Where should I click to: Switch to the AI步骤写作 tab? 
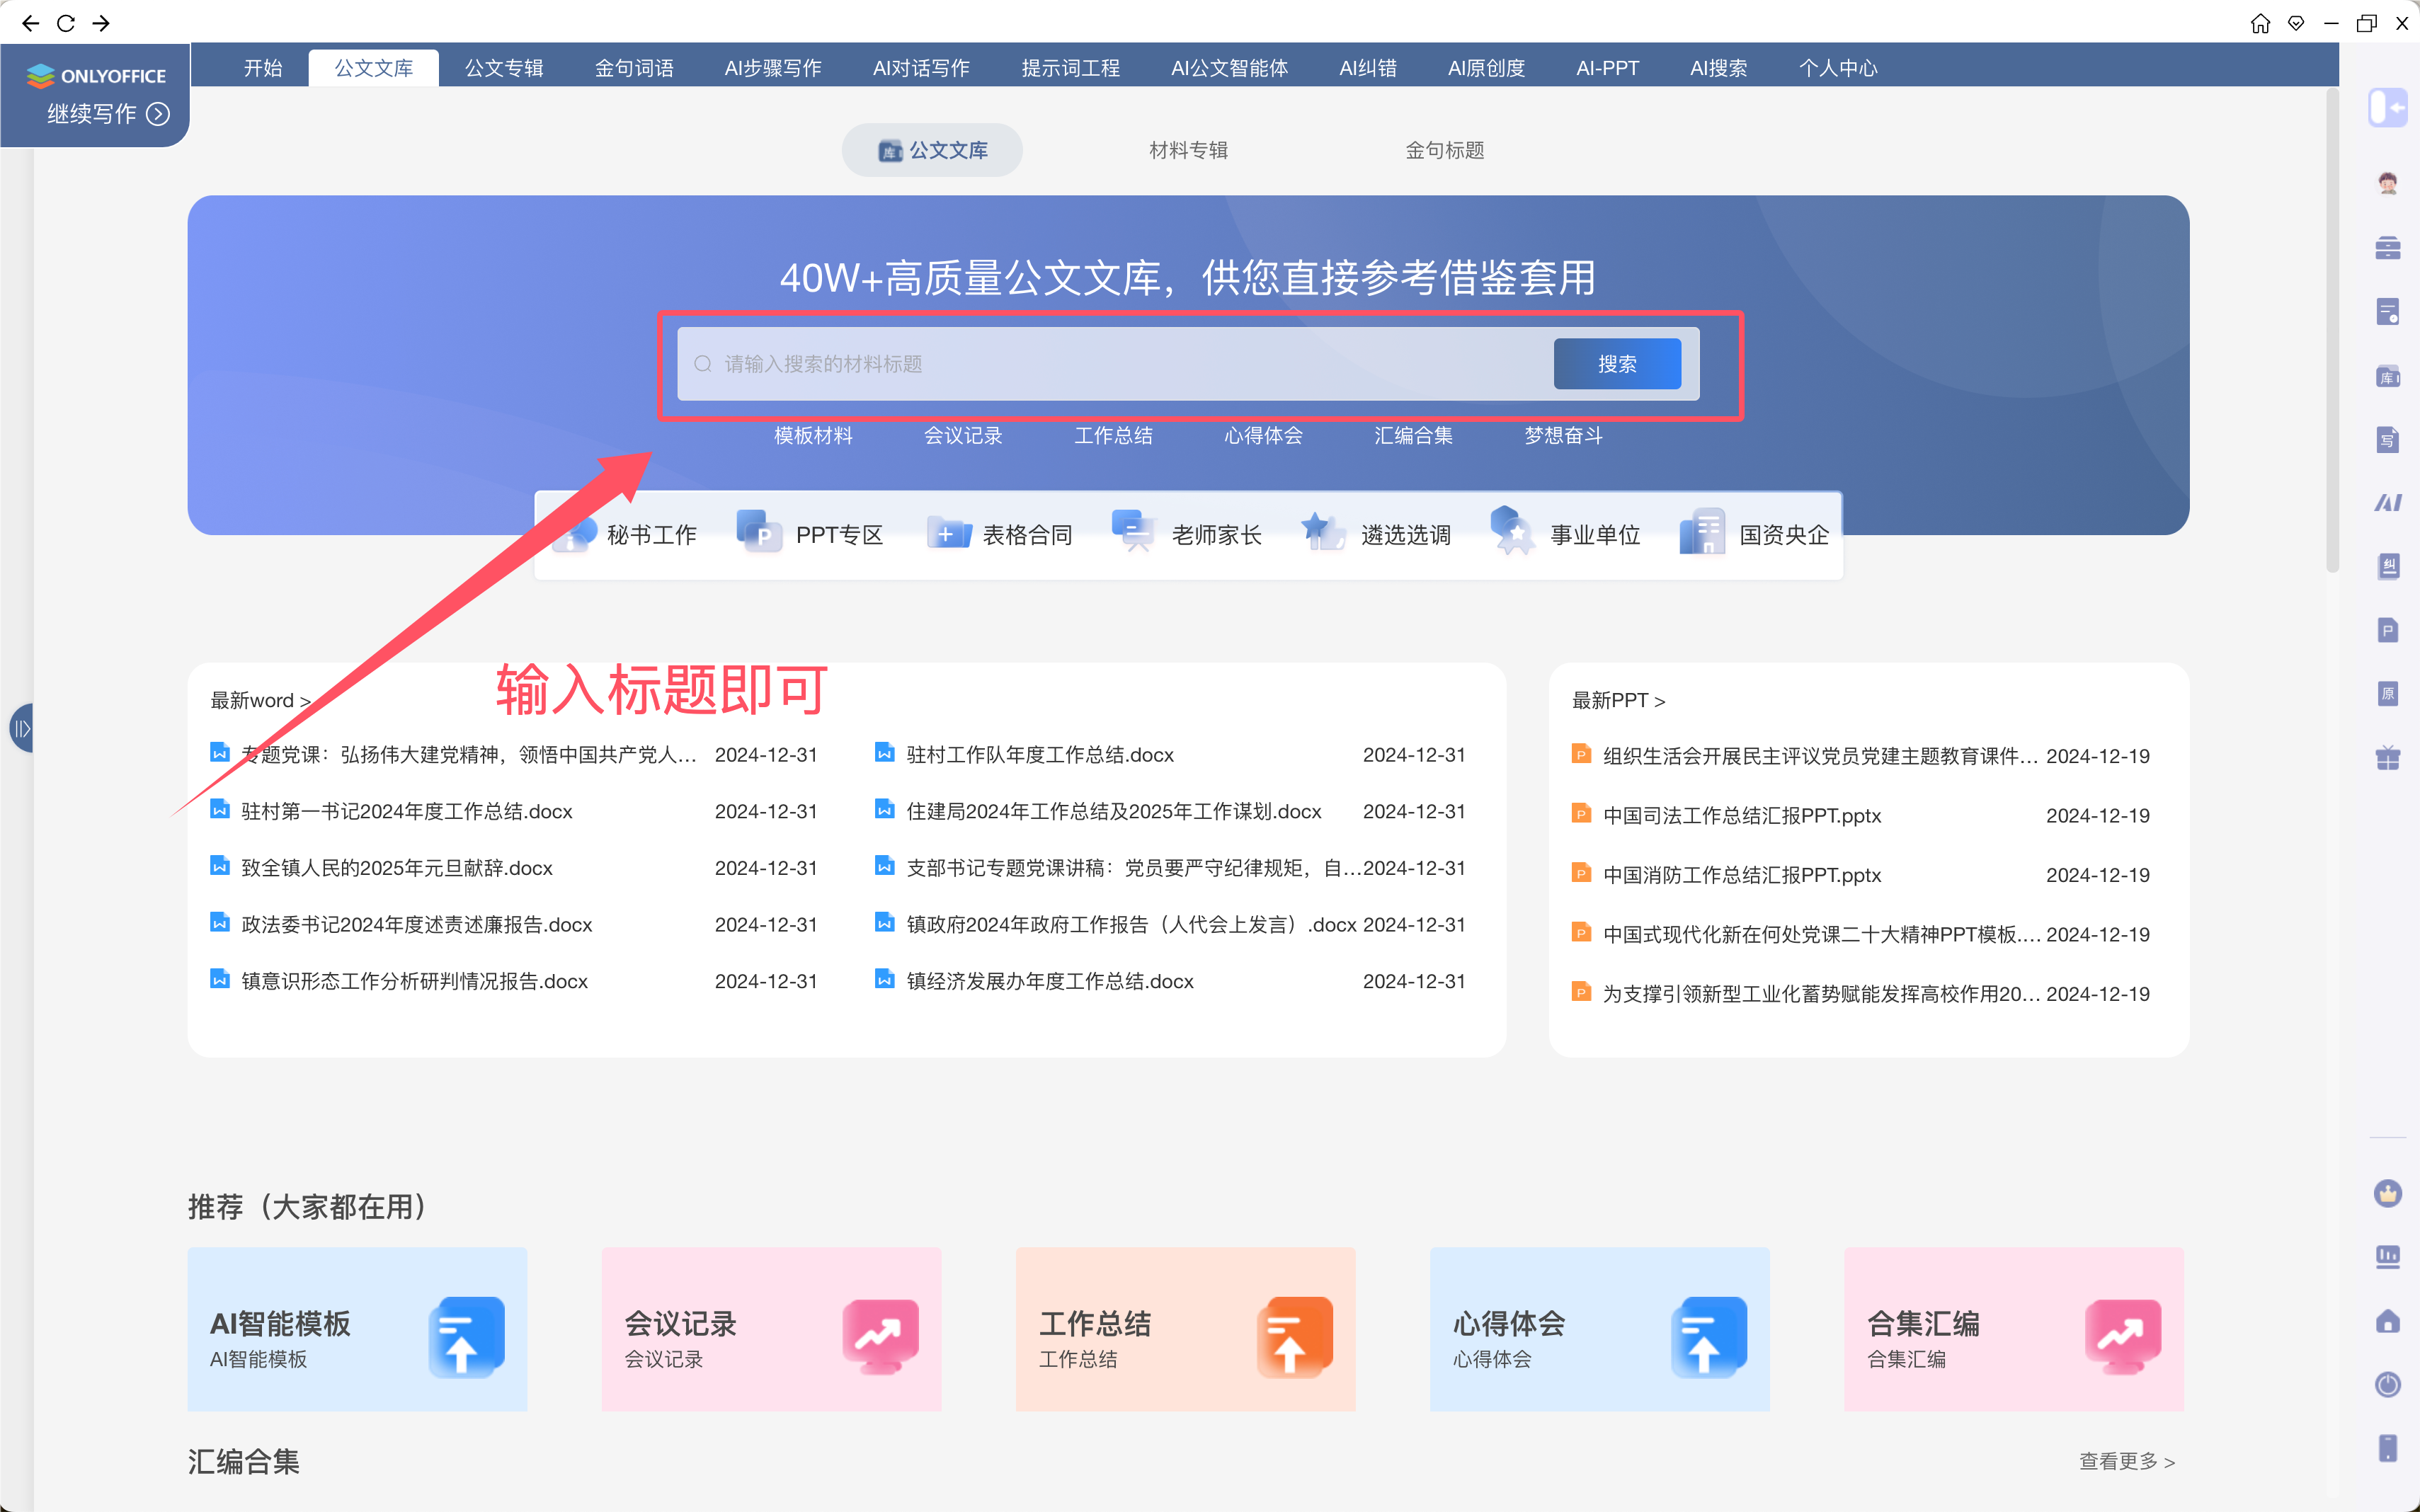773,68
